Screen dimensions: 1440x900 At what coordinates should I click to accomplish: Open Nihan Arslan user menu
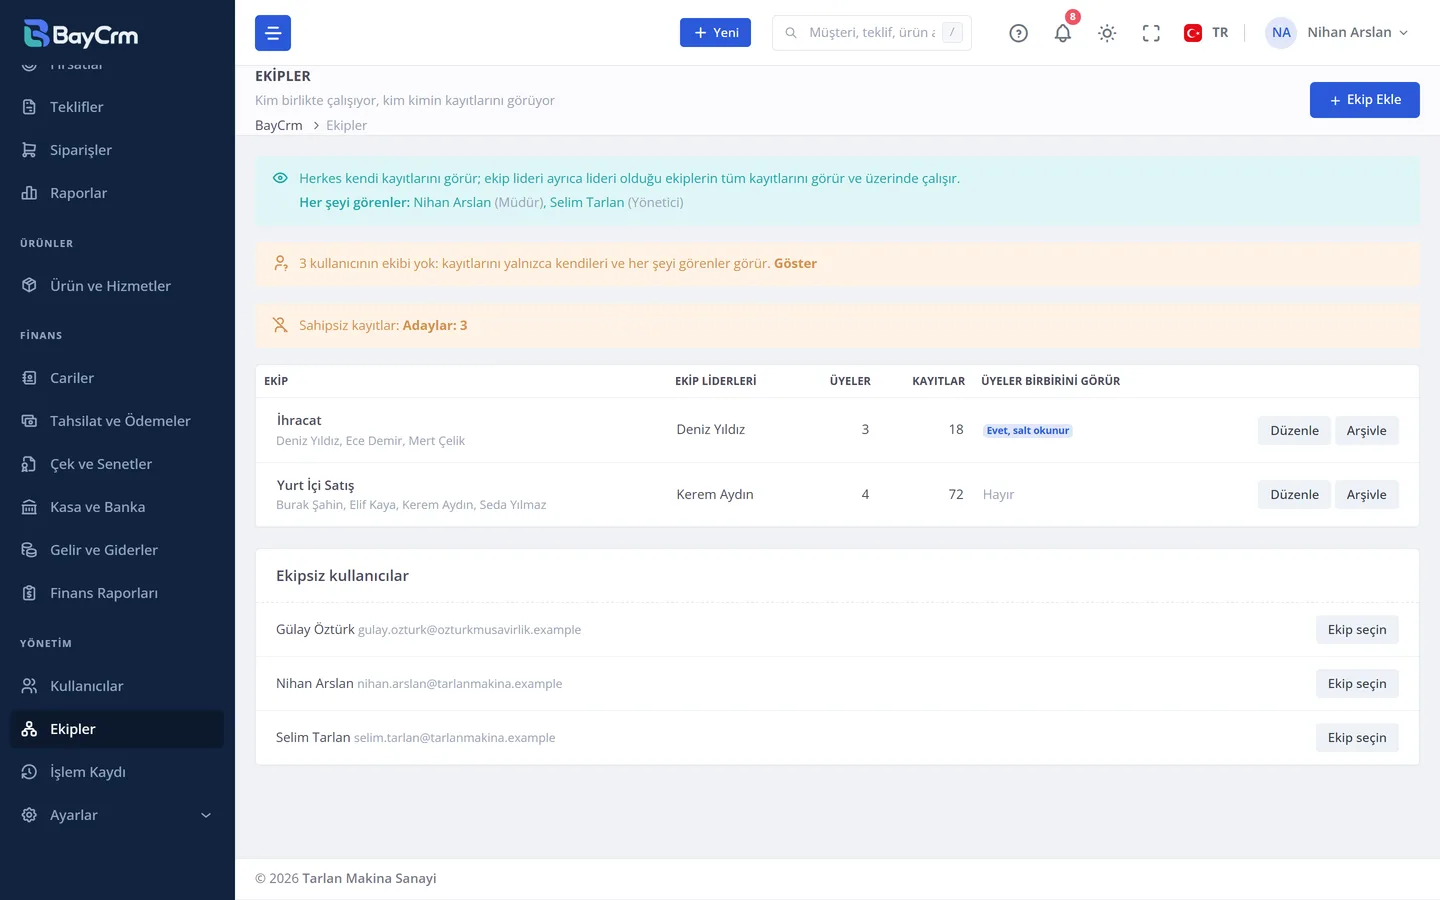point(1337,33)
